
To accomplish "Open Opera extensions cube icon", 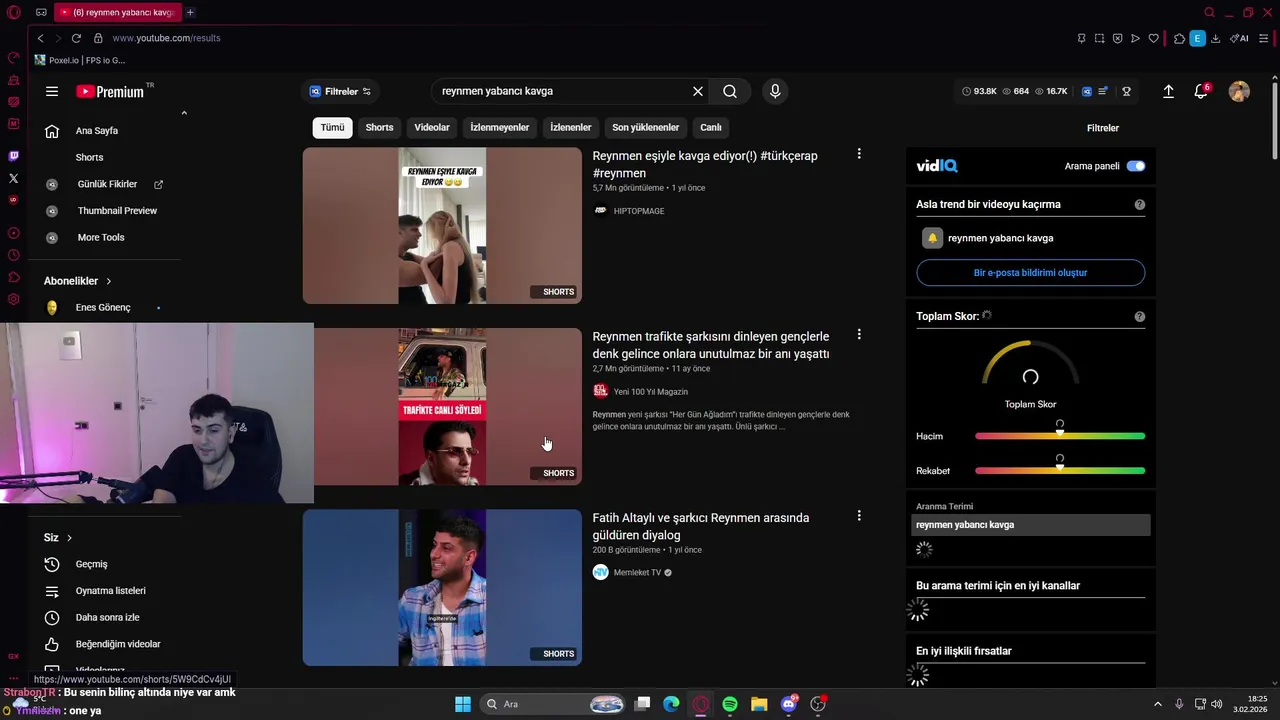I will (1179, 38).
